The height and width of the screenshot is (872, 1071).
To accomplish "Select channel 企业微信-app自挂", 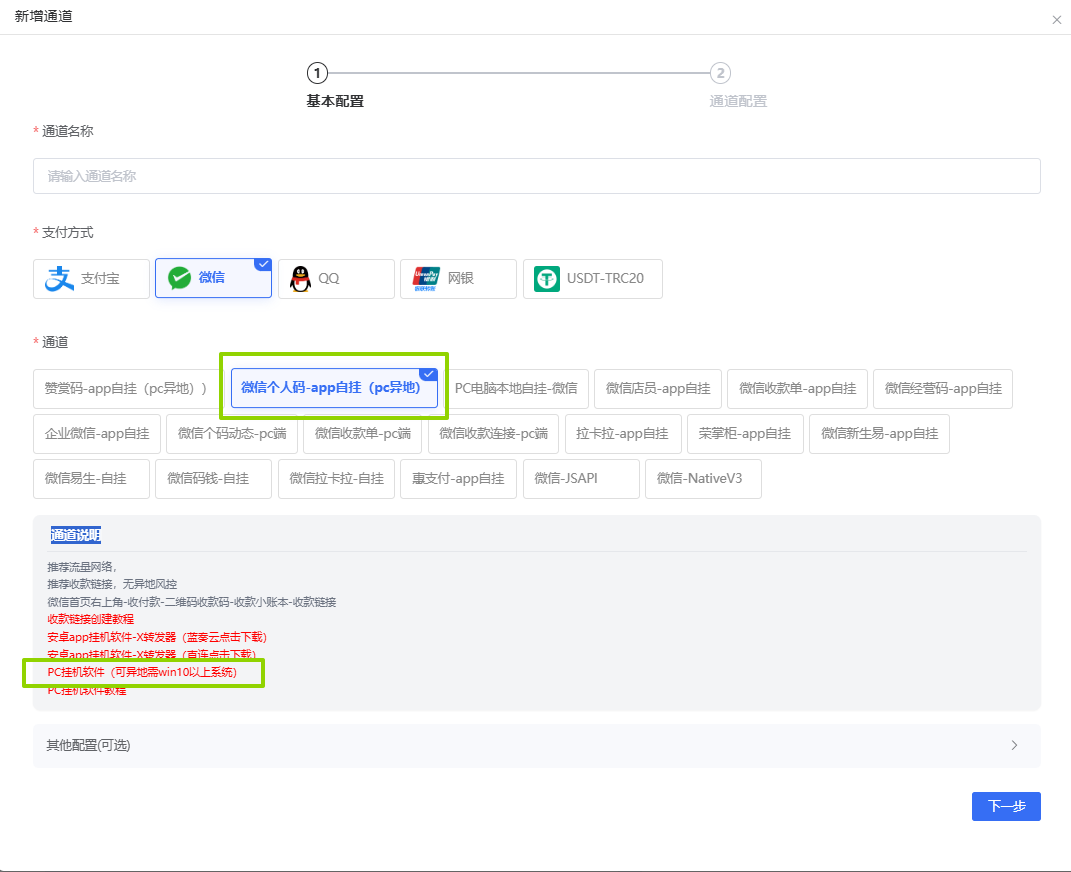I will click(97, 434).
